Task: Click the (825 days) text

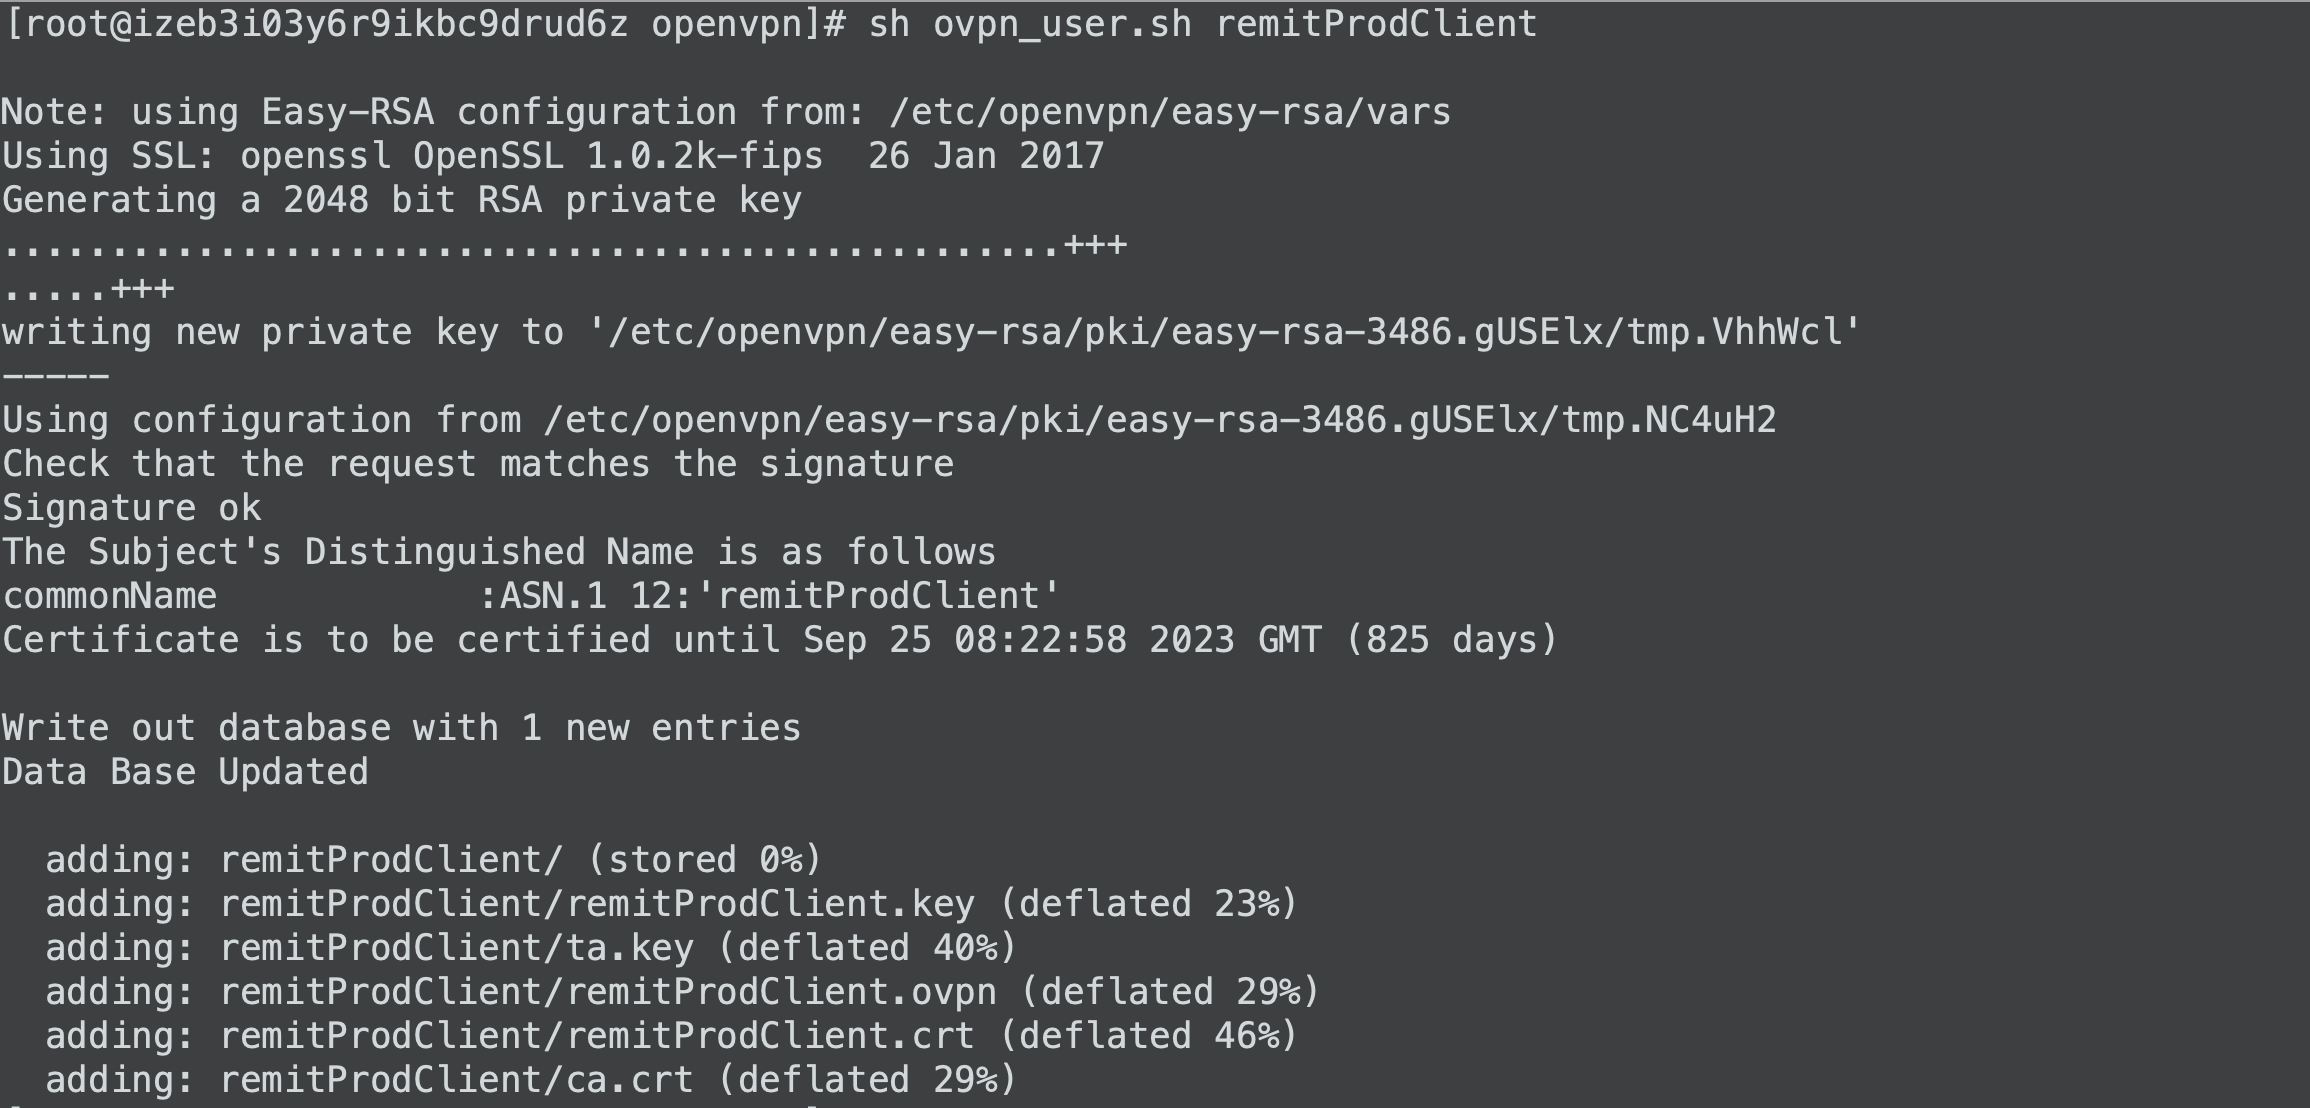Action: 1452,640
